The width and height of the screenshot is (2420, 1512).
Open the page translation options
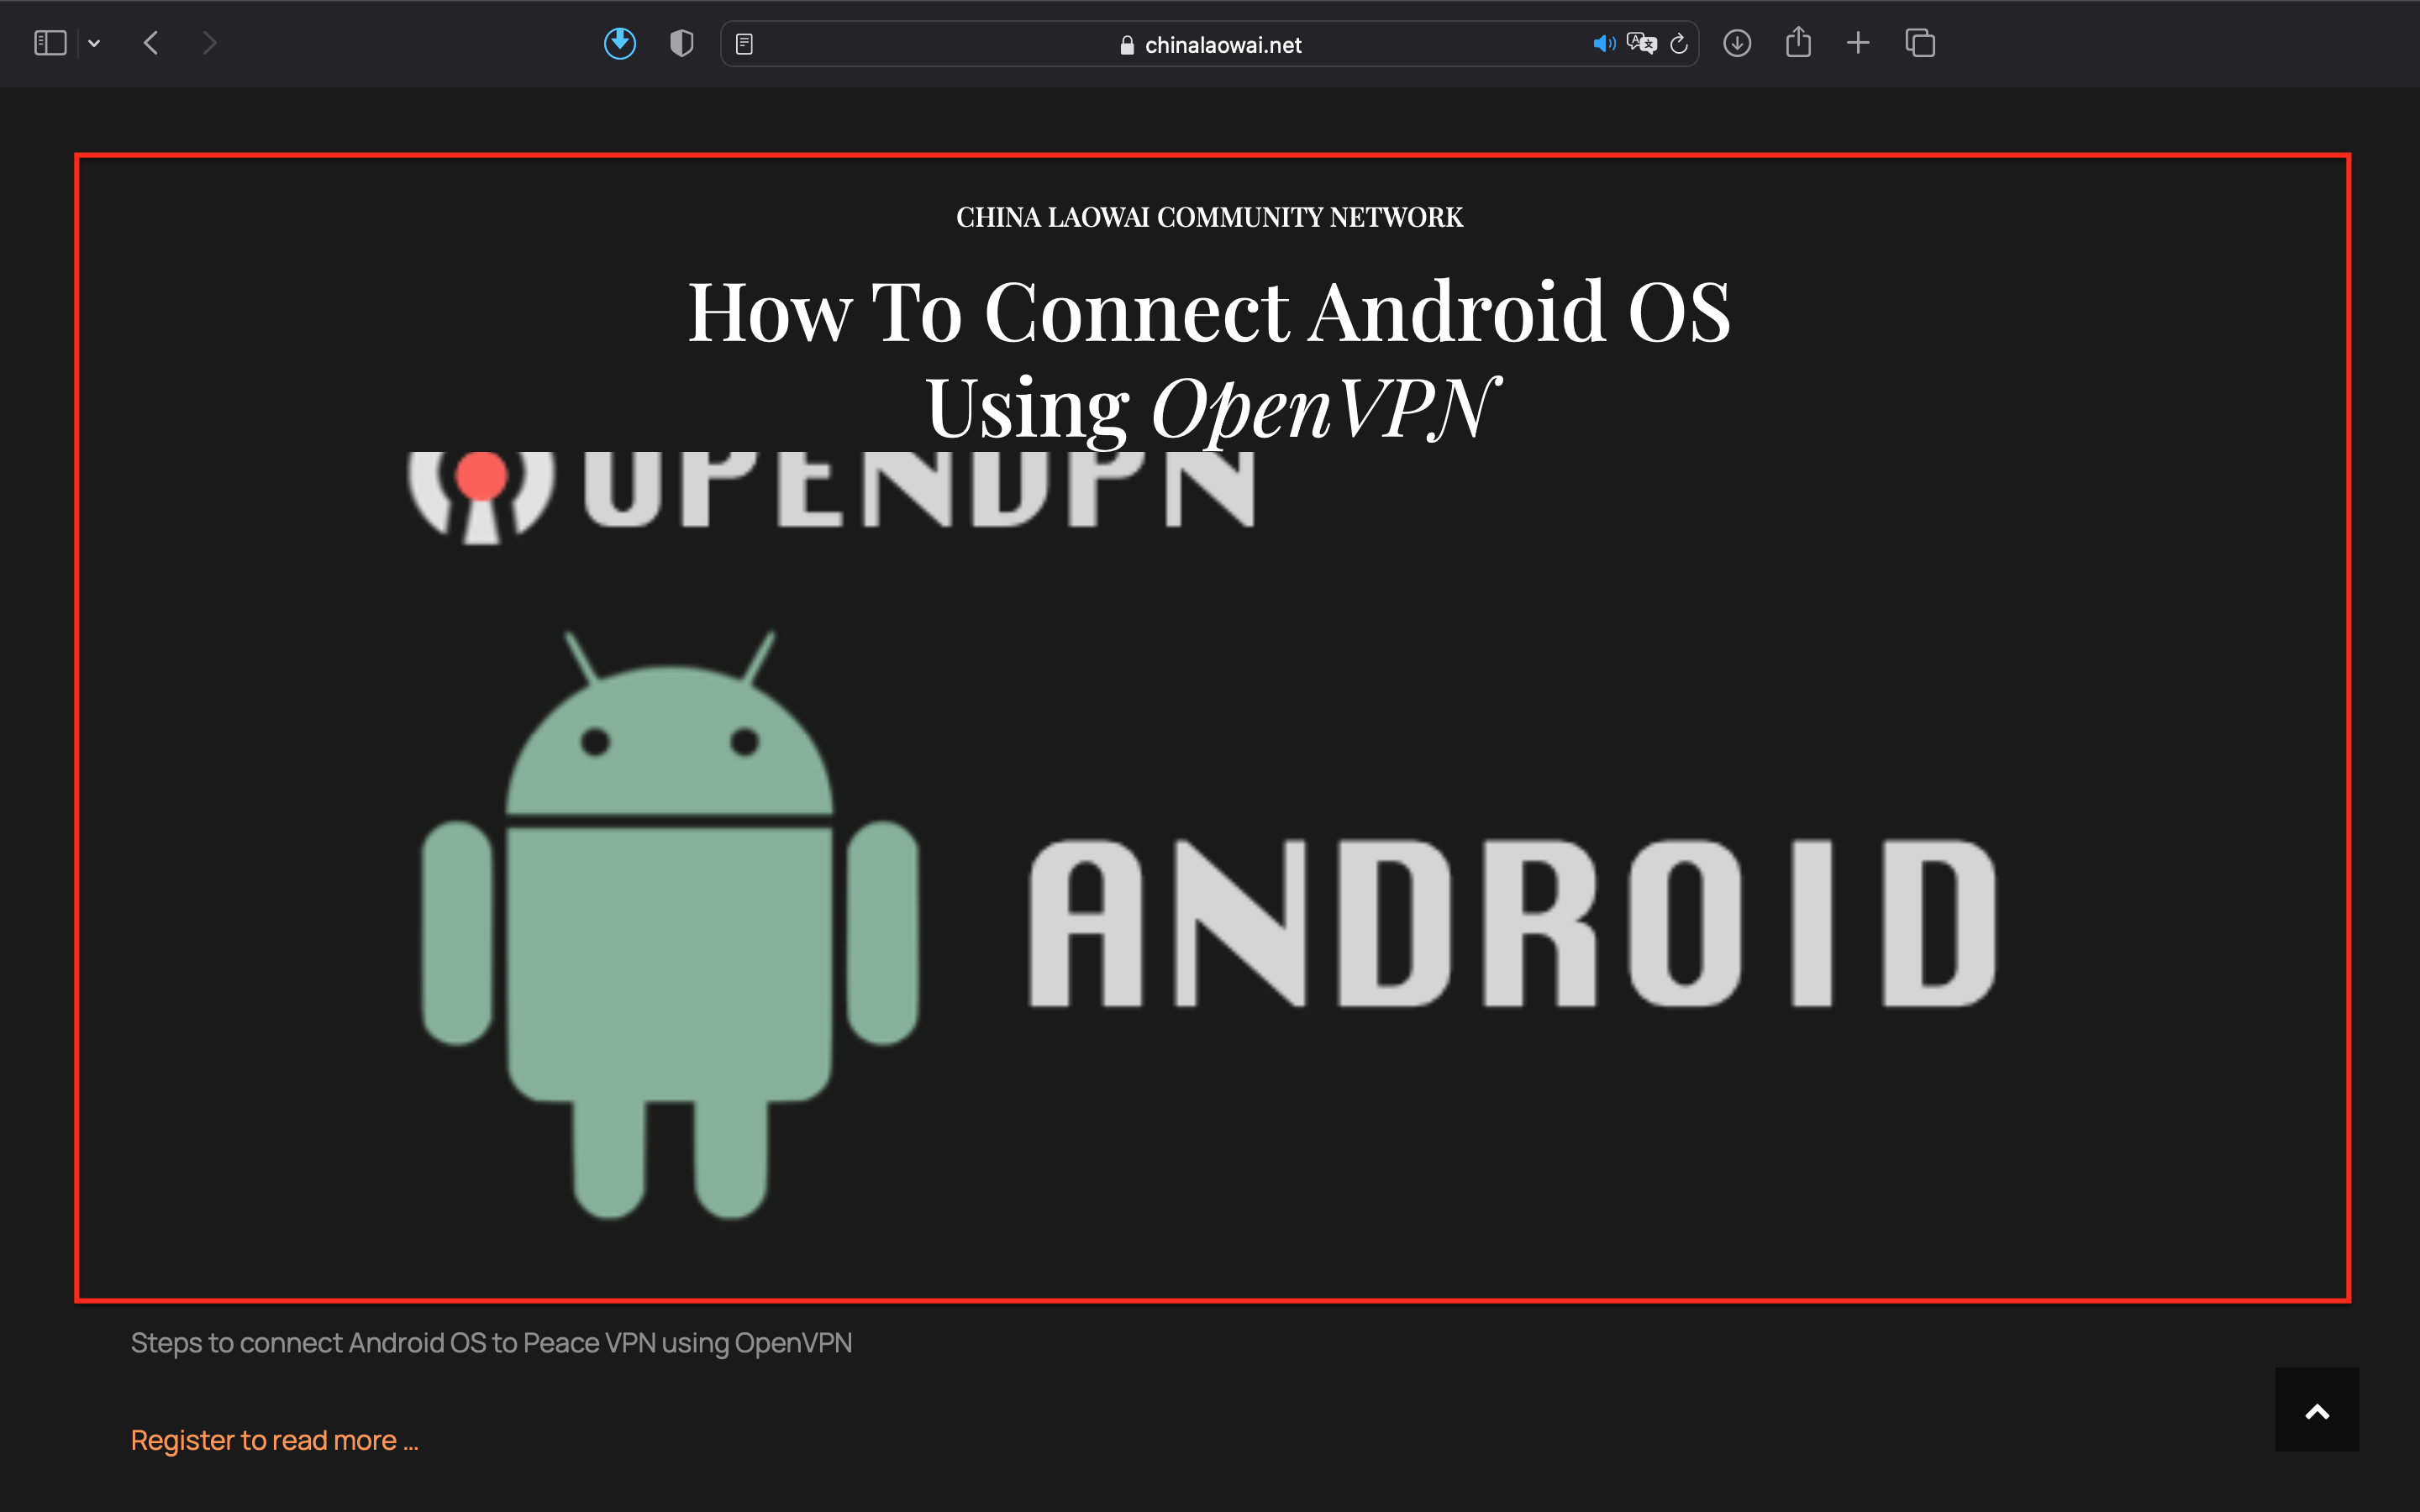point(1641,44)
